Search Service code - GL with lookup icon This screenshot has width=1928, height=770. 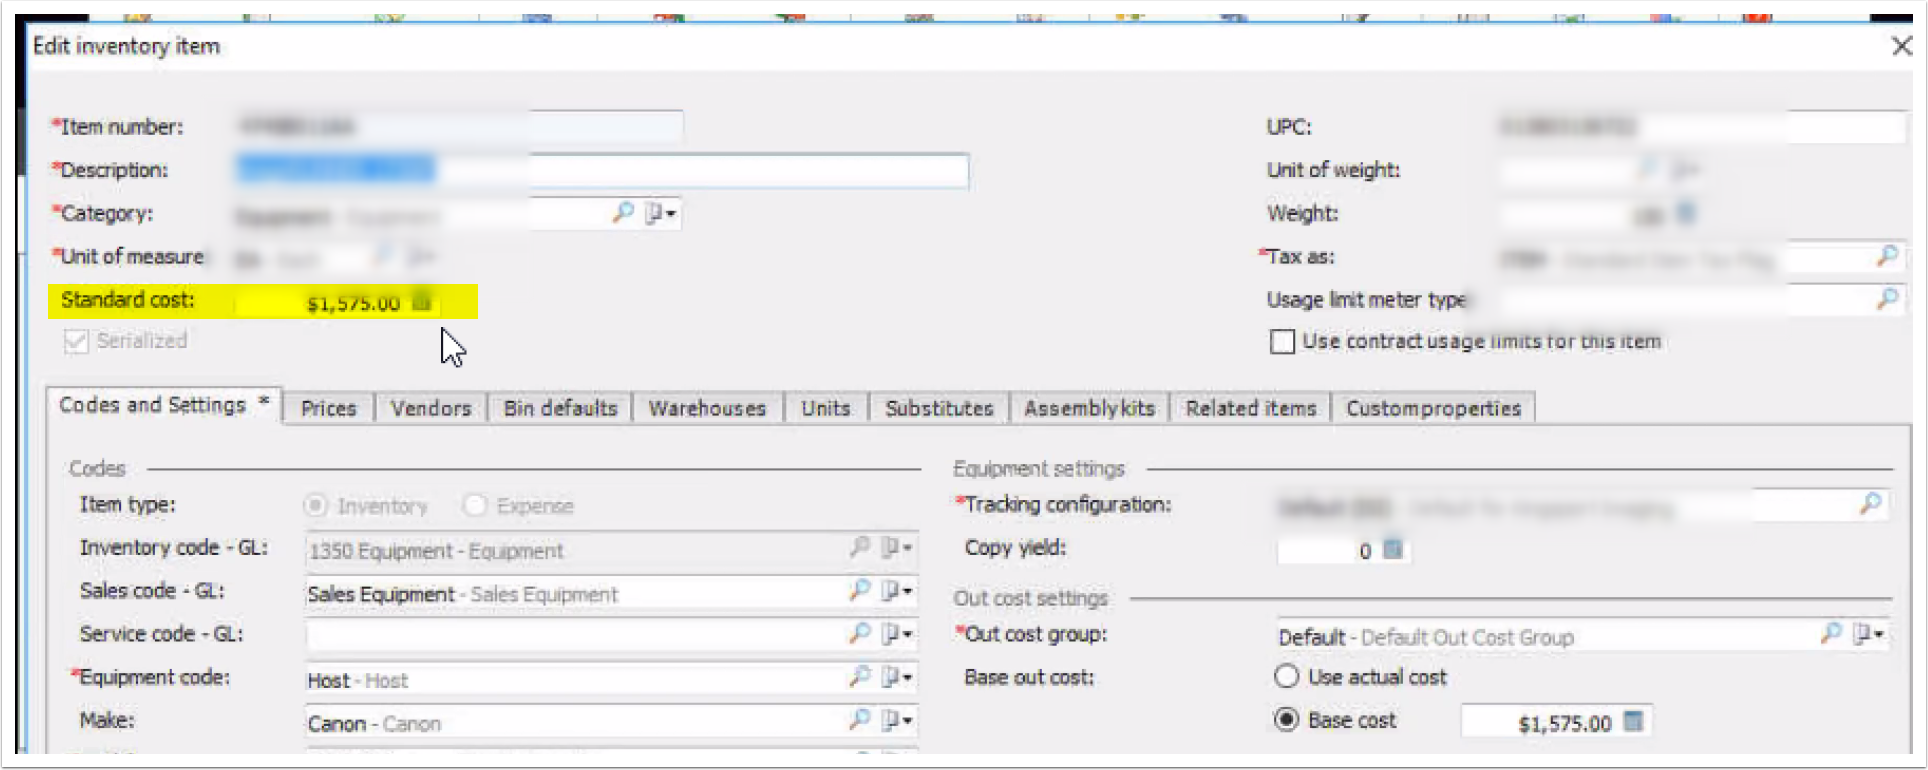(859, 634)
